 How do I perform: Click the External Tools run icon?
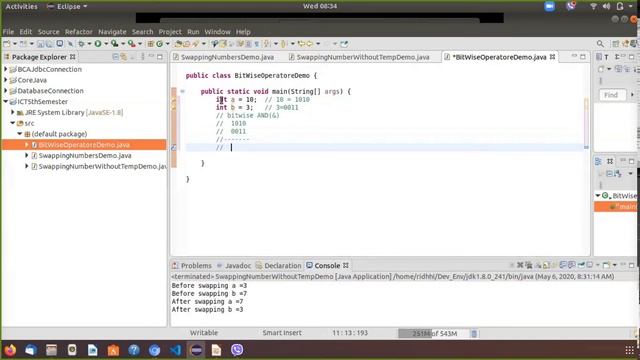[x=131, y=44]
